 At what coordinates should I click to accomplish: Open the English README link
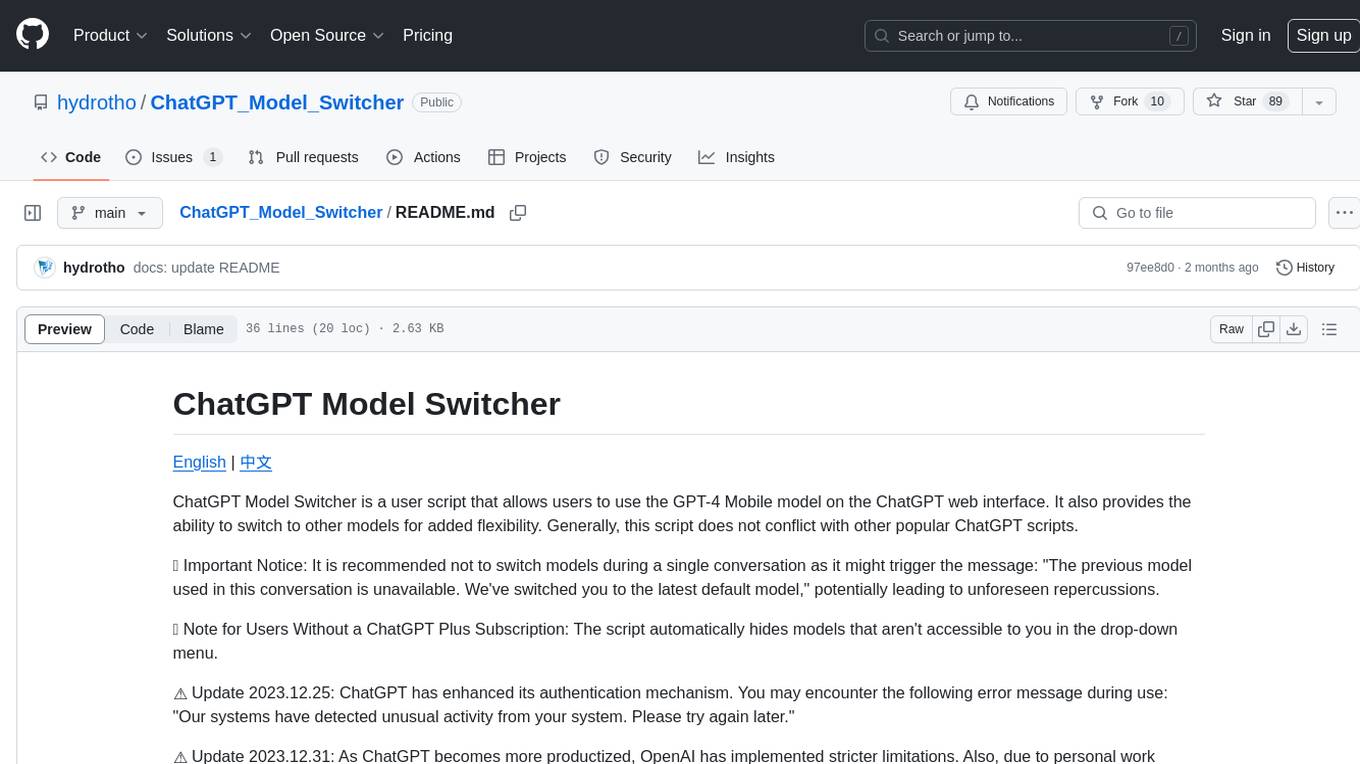pyautogui.click(x=199, y=462)
